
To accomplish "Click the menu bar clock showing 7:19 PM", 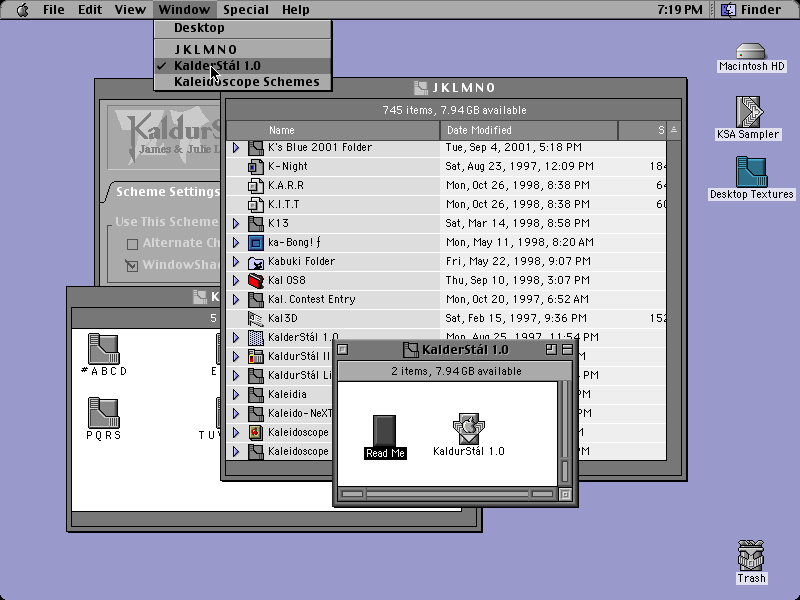I will pos(679,10).
